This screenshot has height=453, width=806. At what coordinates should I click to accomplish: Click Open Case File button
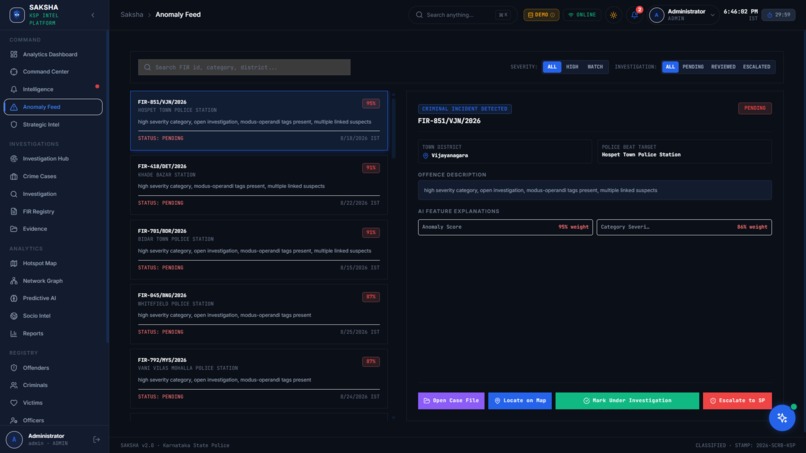pyautogui.click(x=451, y=401)
